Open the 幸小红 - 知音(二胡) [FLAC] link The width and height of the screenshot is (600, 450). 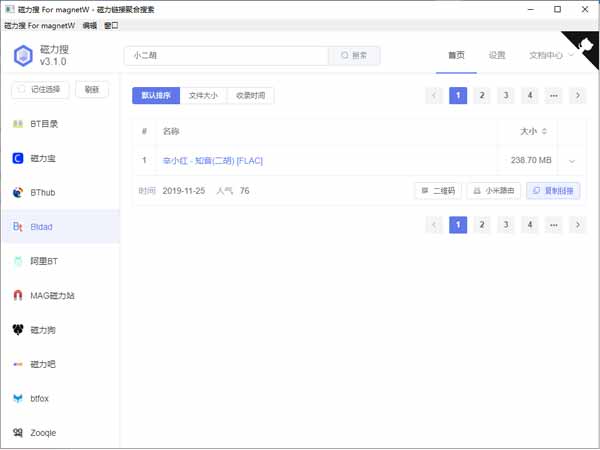click(212, 160)
